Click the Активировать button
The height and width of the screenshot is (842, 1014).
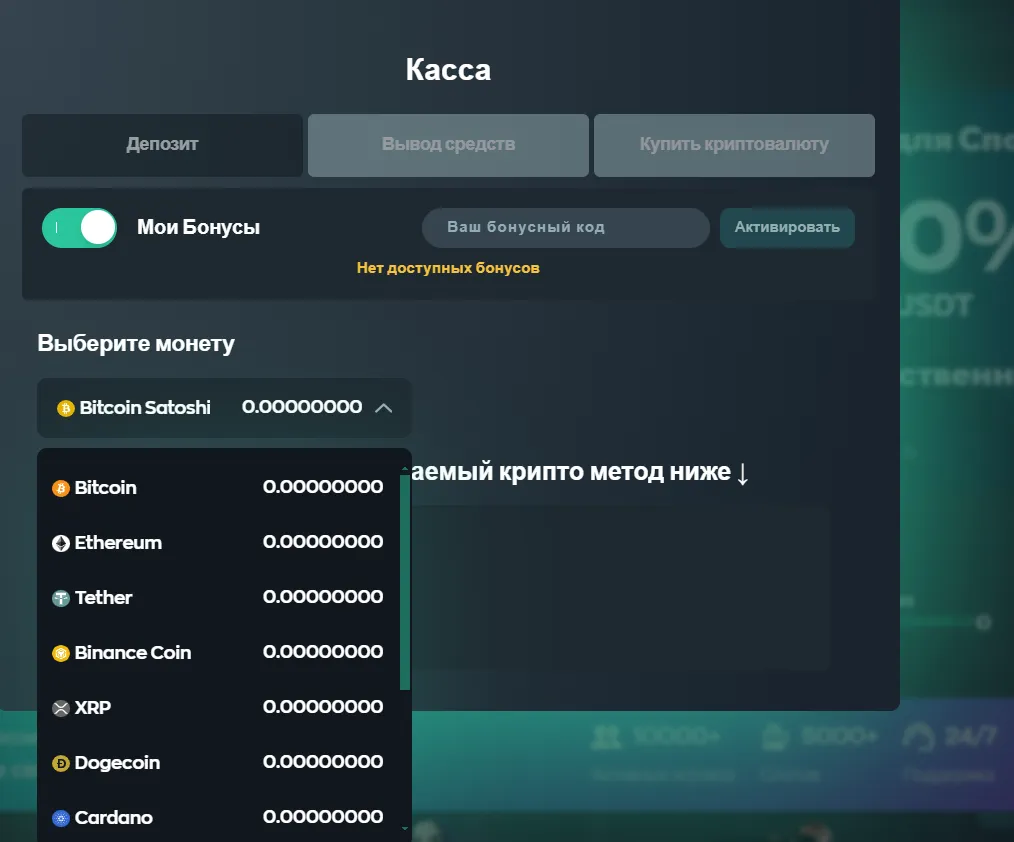pyautogui.click(x=787, y=228)
